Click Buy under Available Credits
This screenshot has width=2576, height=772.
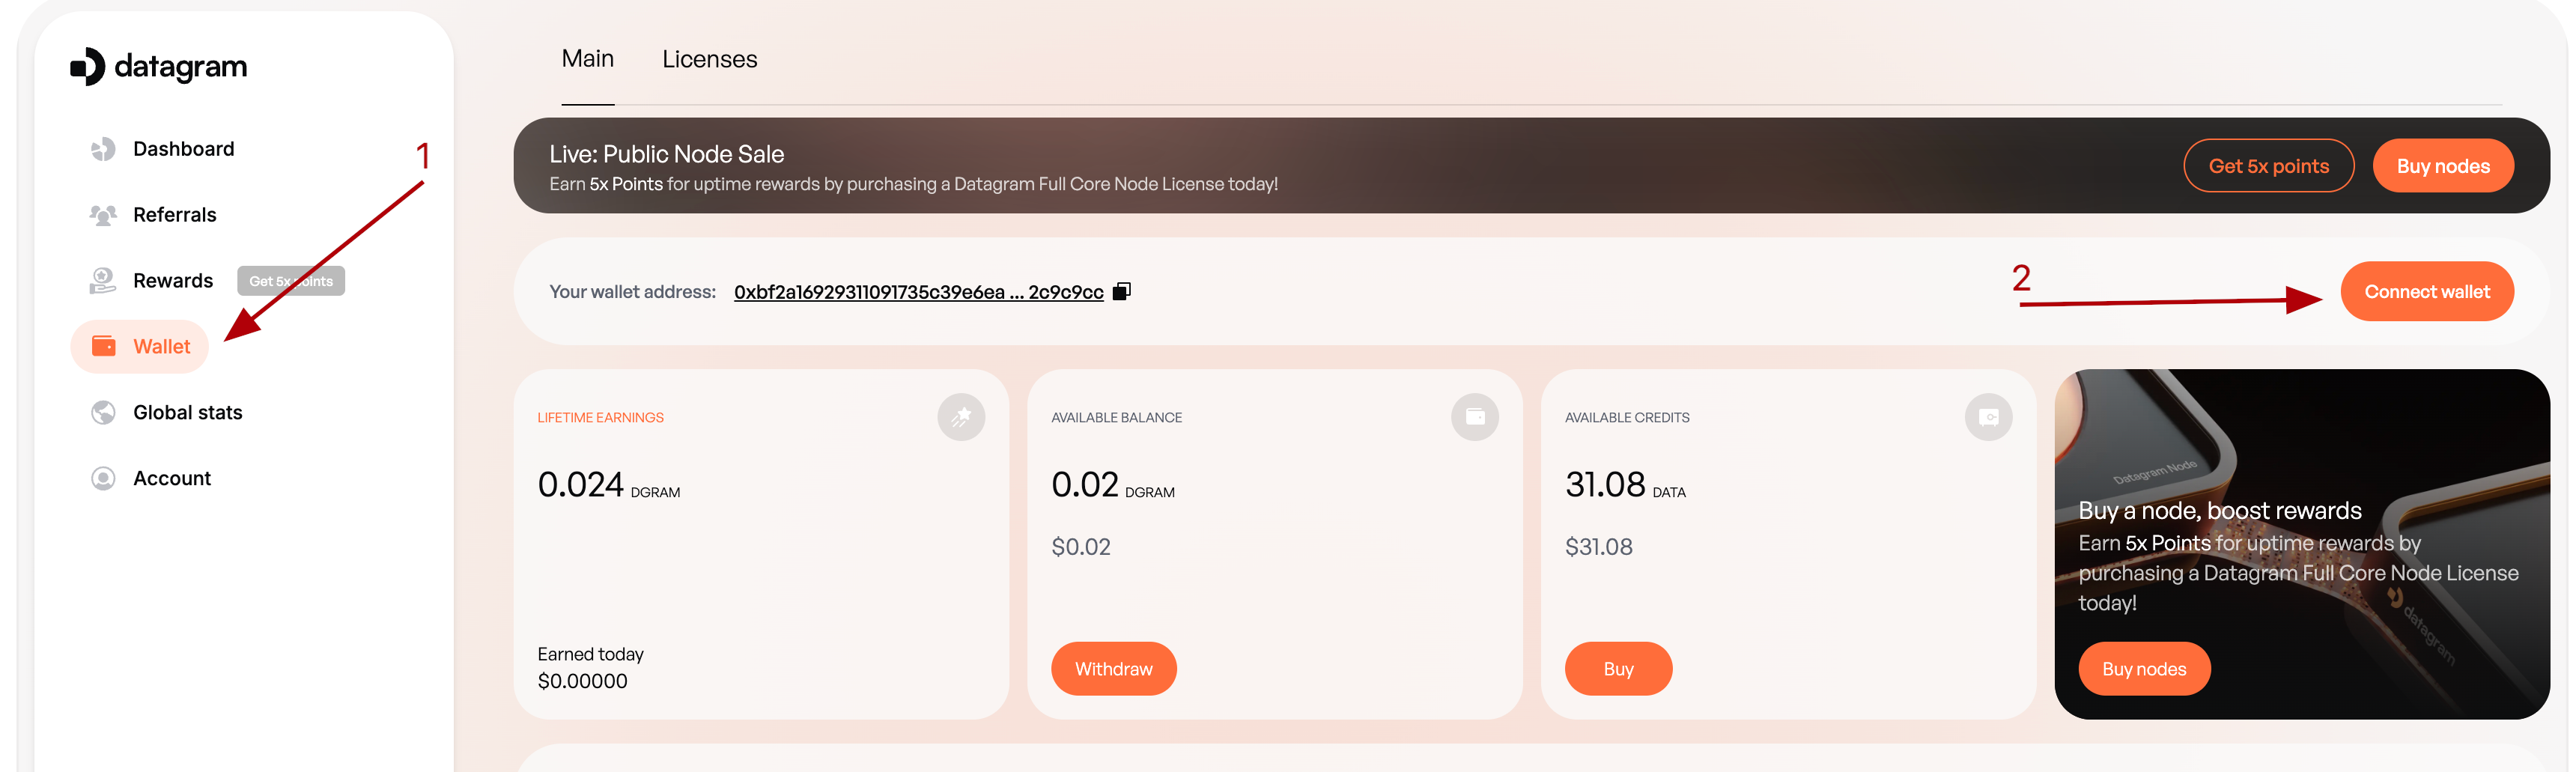click(1618, 668)
